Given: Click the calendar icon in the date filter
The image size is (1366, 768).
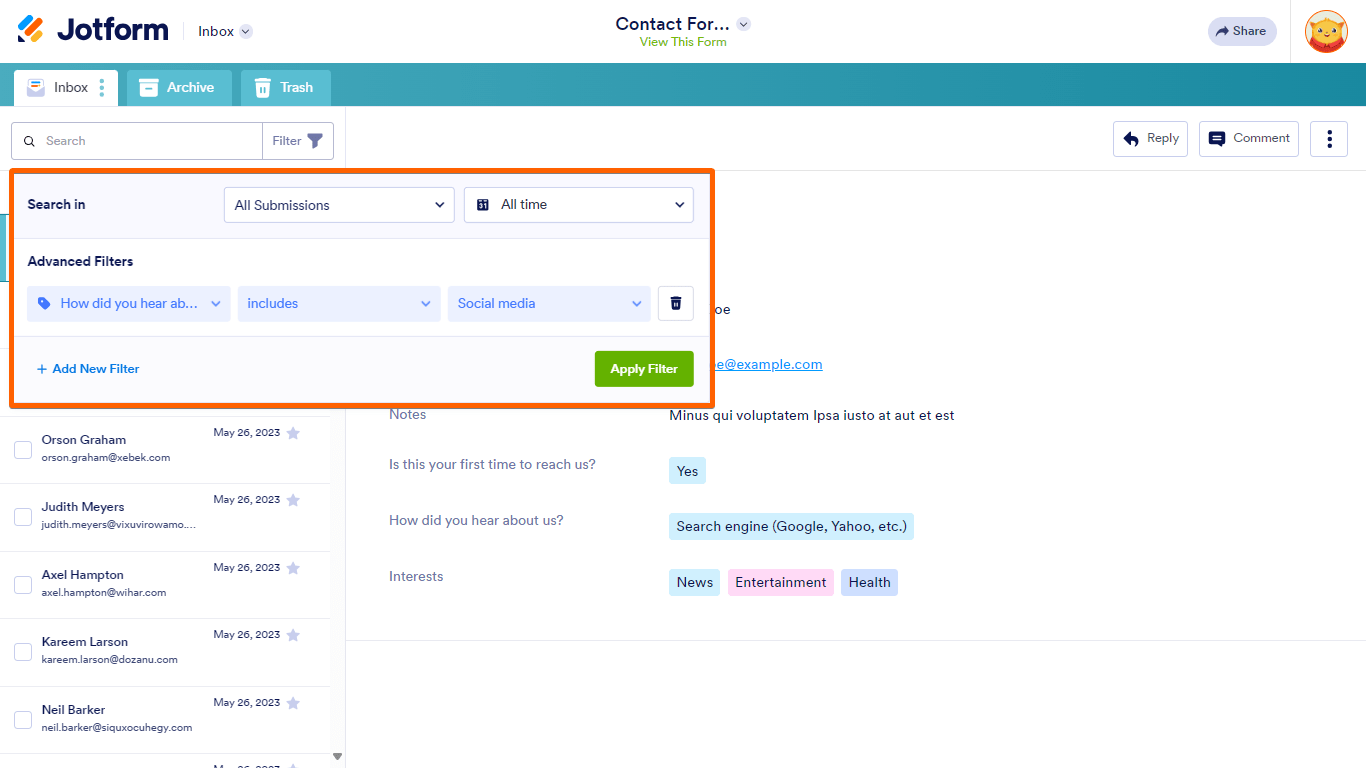Looking at the screenshot, I should click(483, 204).
